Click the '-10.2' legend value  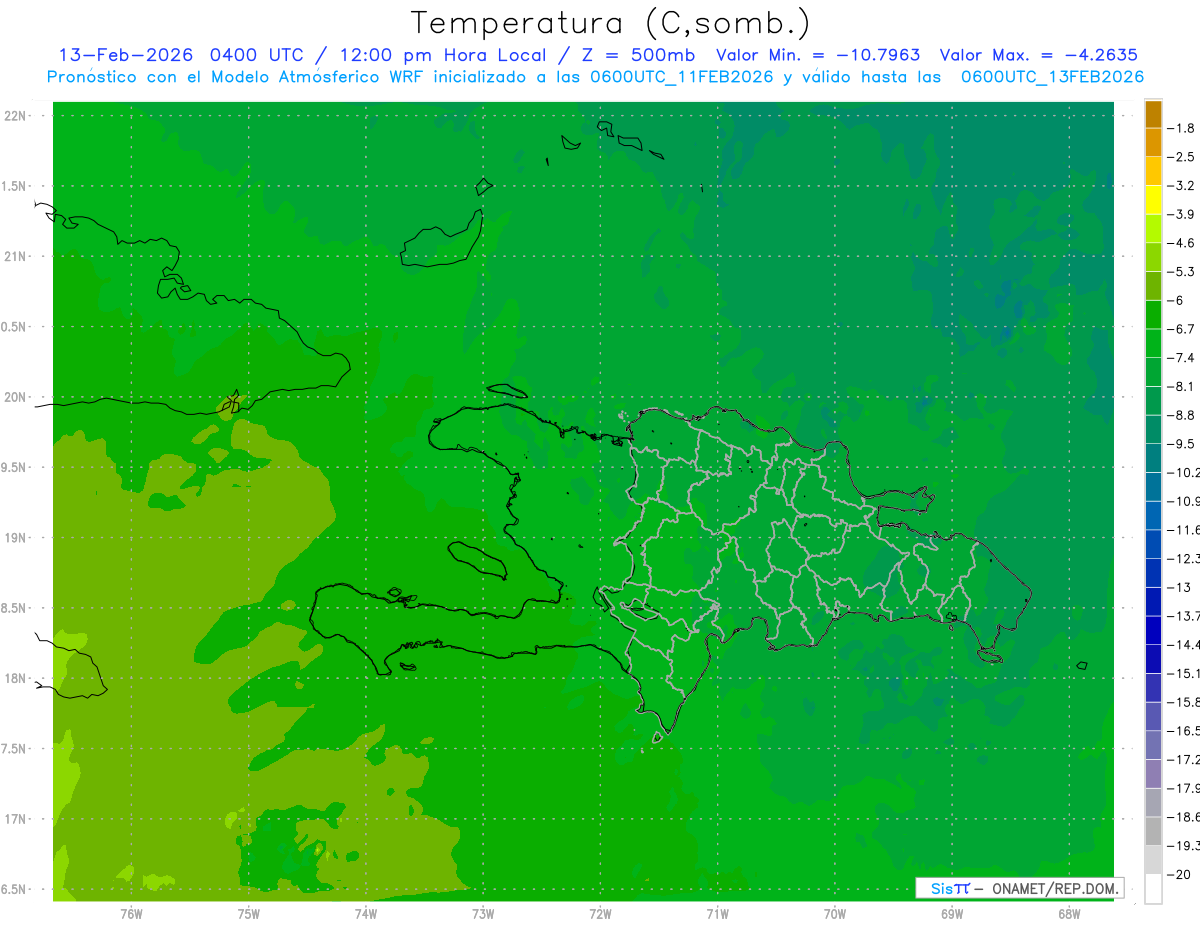tap(1184, 472)
